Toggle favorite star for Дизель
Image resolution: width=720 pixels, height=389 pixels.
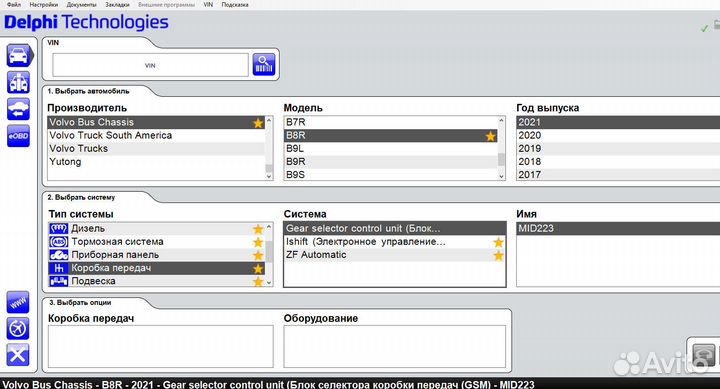[258, 229]
